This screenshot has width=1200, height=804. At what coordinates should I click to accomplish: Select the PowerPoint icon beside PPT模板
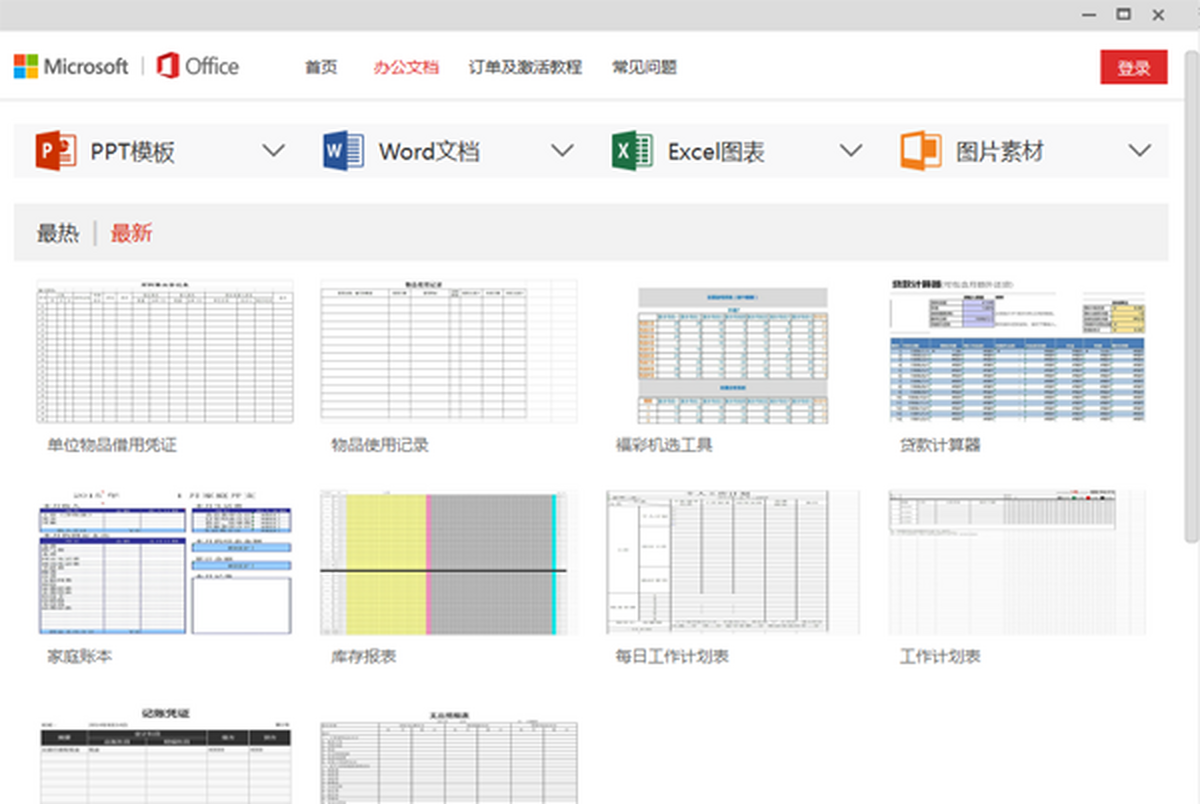(x=55, y=149)
